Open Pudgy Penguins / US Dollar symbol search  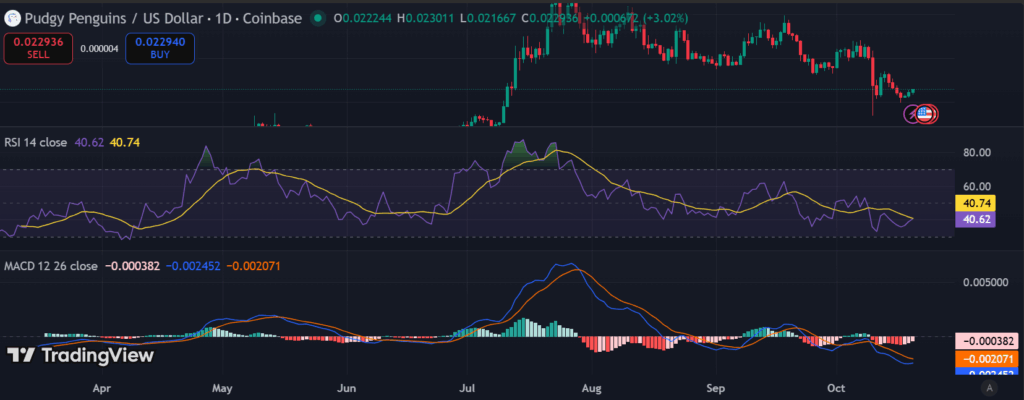(150, 18)
